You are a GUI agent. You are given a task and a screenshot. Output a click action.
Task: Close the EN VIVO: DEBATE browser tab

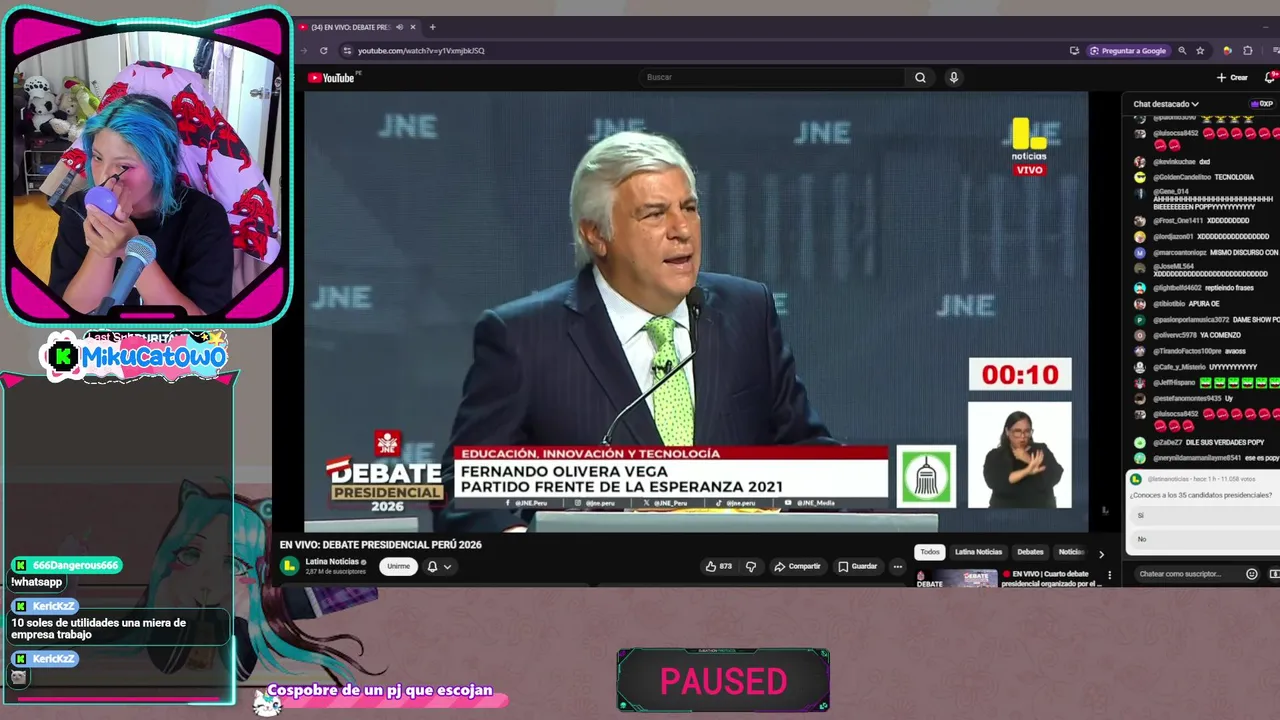tap(413, 27)
